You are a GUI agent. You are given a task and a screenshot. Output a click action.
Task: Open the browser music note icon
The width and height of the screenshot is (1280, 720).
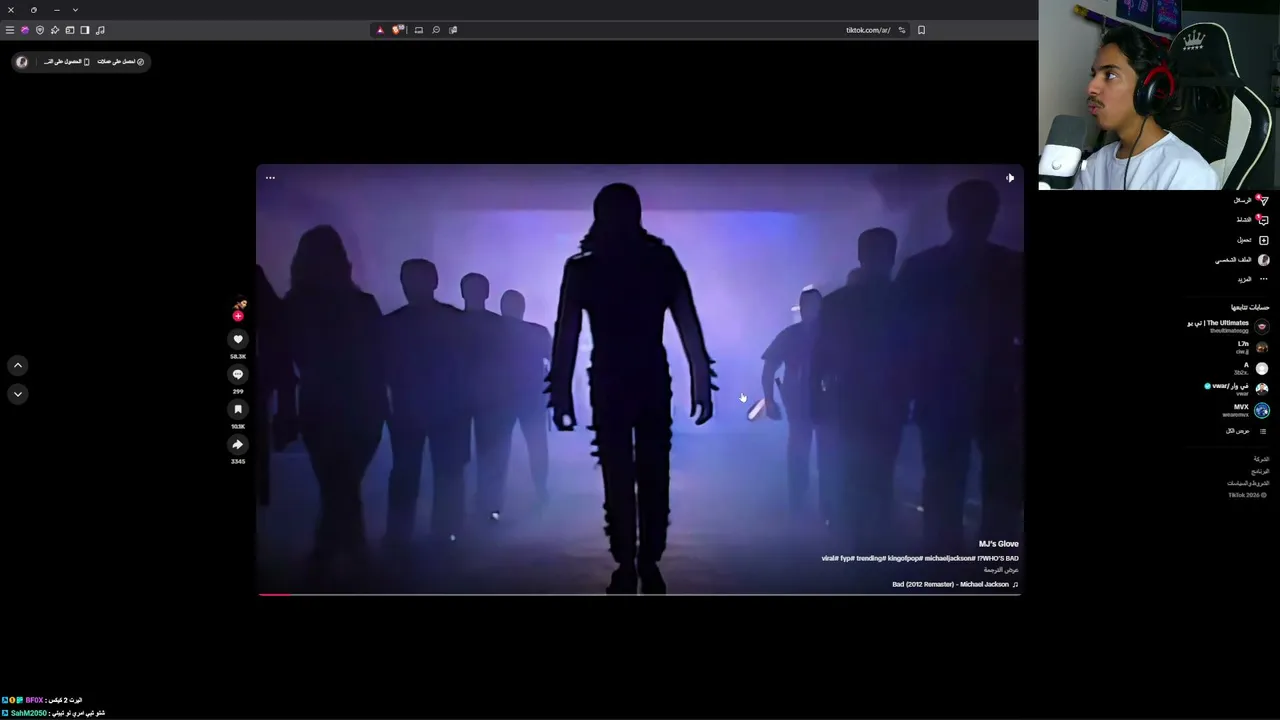100,30
